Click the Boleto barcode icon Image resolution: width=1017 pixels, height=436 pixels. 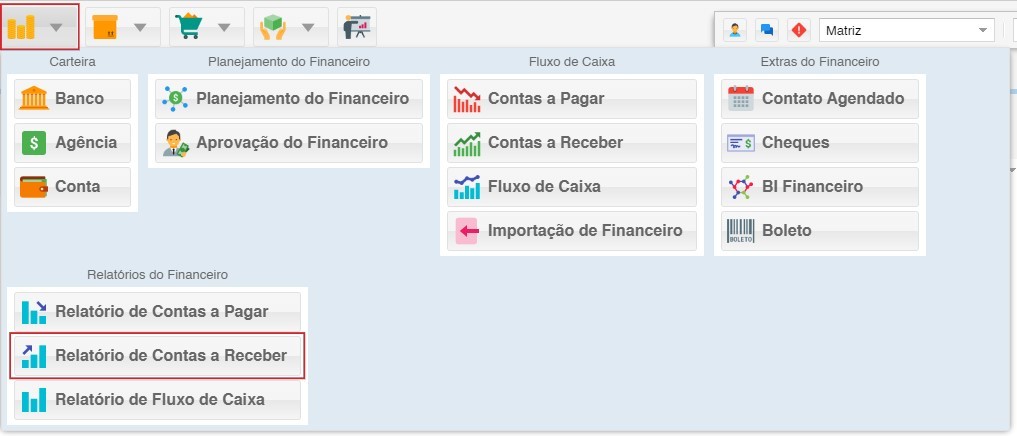click(x=740, y=231)
